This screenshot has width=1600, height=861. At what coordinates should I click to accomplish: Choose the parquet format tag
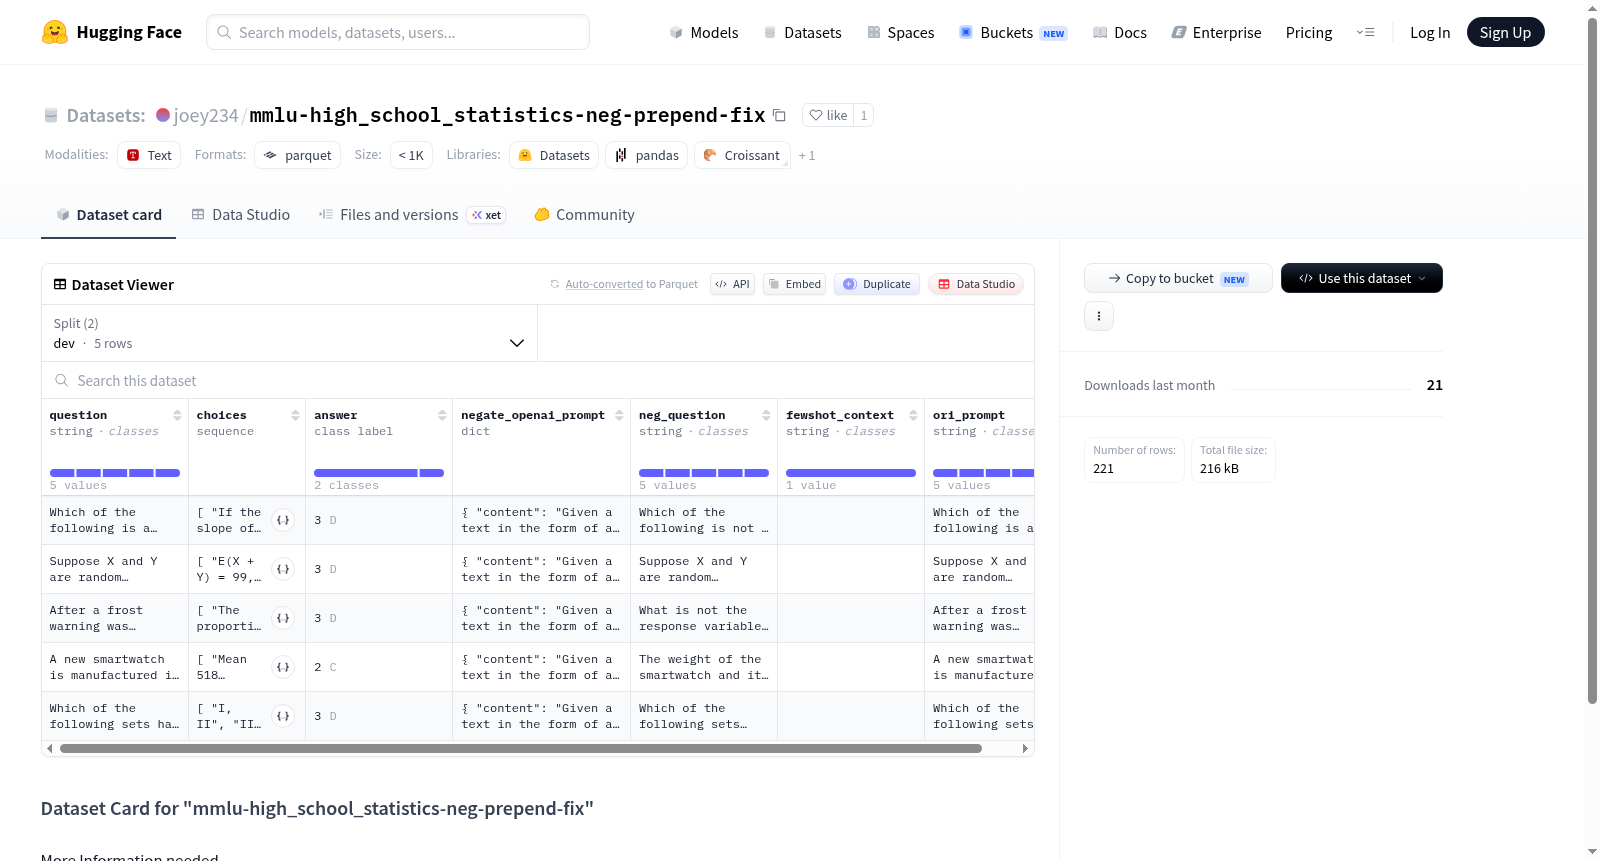click(297, 155)
